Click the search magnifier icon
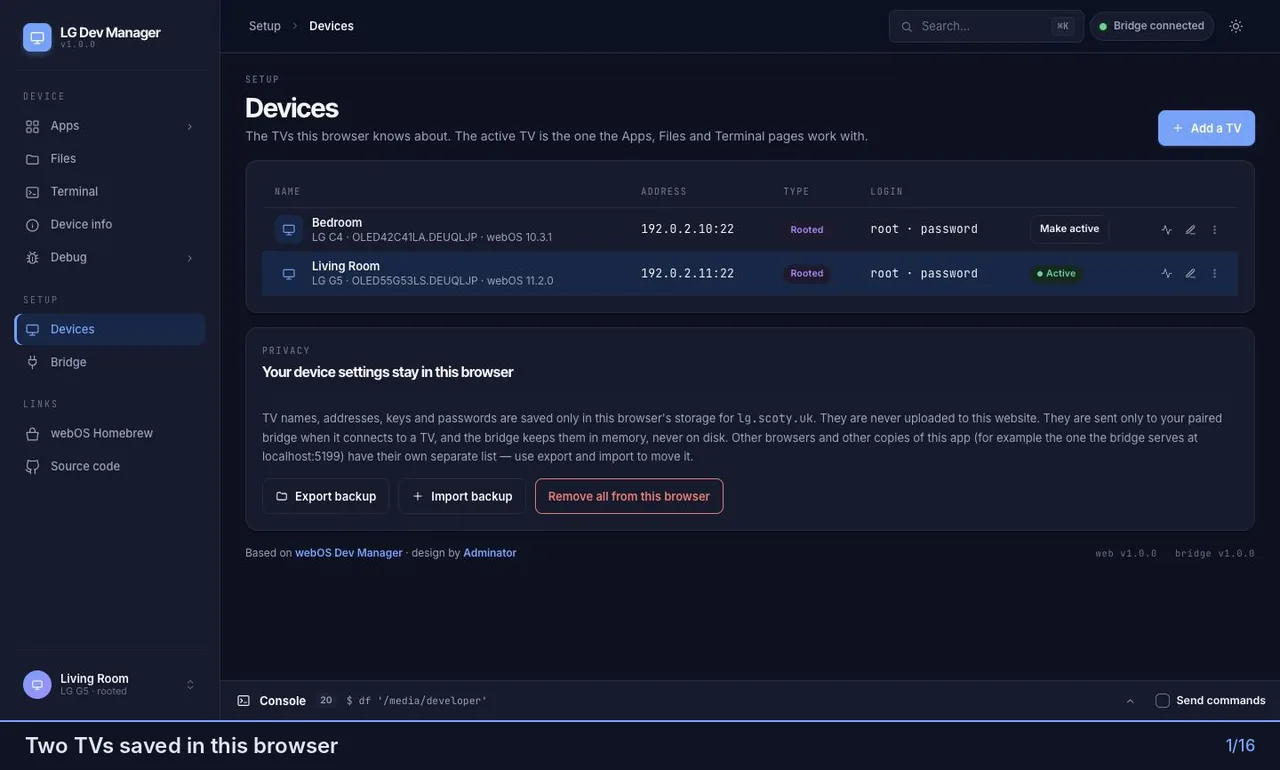Image resolution: width=1280 pixels, height=770 pixels. tap(907, 26)
